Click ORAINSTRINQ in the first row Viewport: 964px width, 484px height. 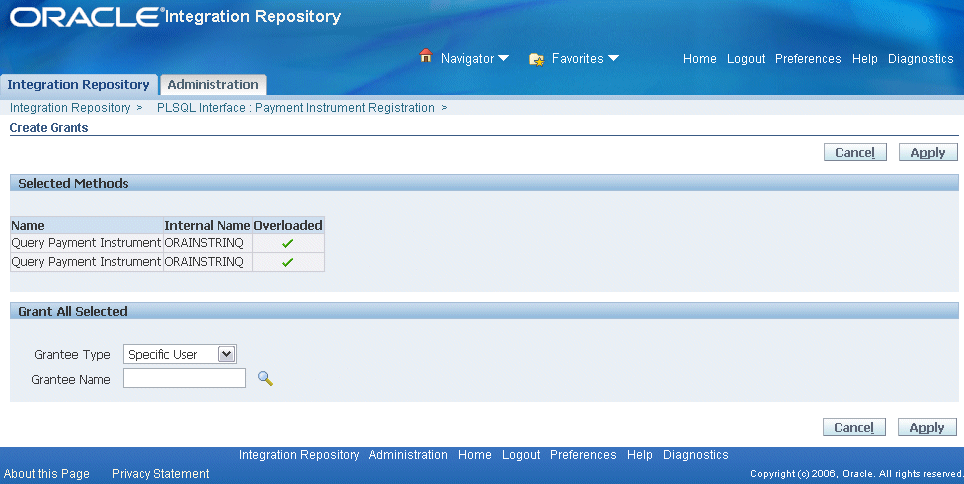tap(204, 243)
